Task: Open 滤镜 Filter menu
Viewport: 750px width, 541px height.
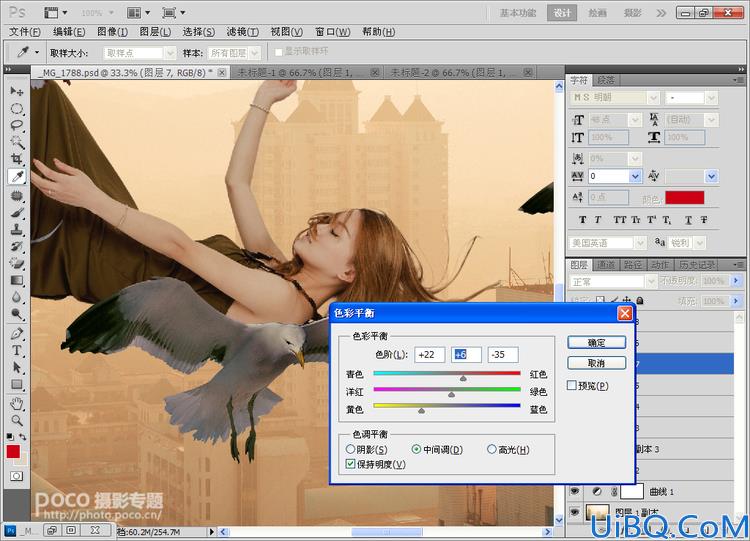Action: tap(243, 32)
